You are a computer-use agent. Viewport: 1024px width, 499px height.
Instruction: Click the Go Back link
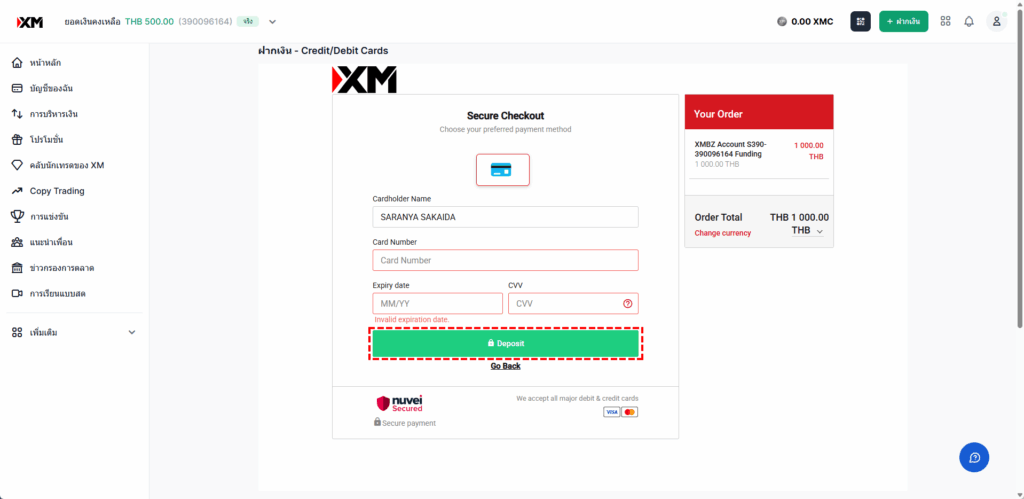[x=505, y=366]
